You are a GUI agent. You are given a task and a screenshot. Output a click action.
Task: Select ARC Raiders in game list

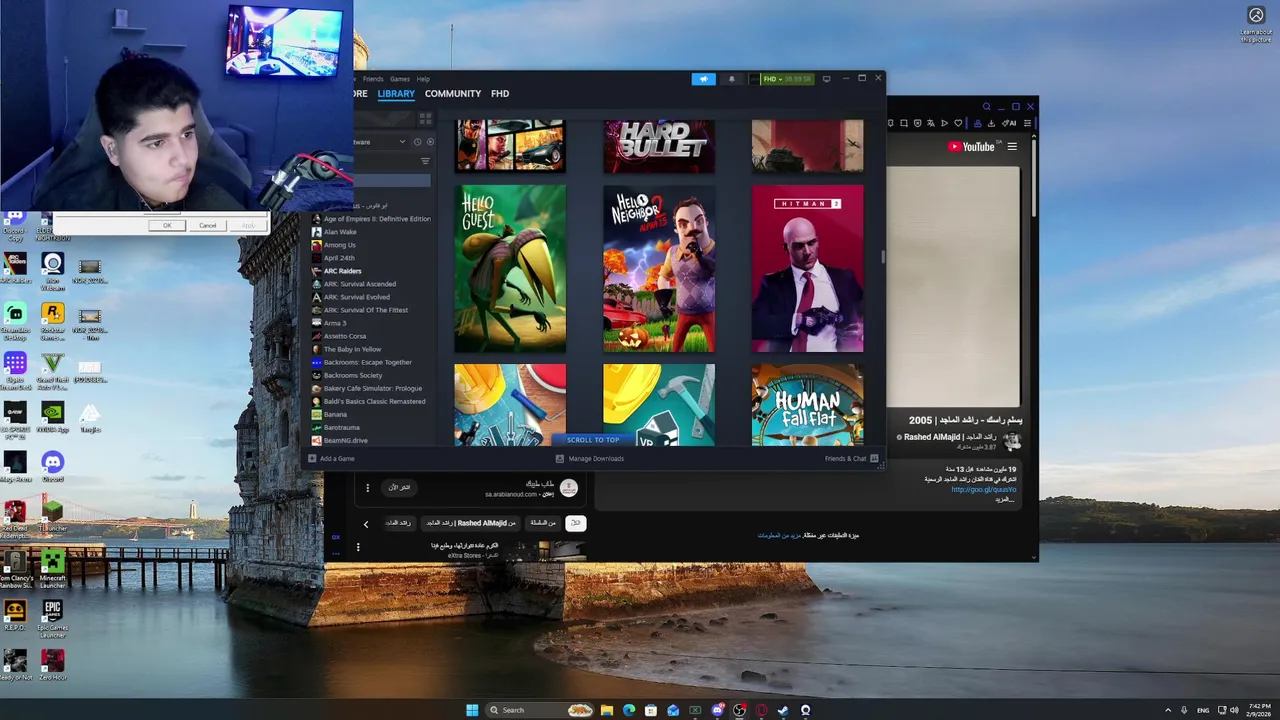tap(337, 271)
